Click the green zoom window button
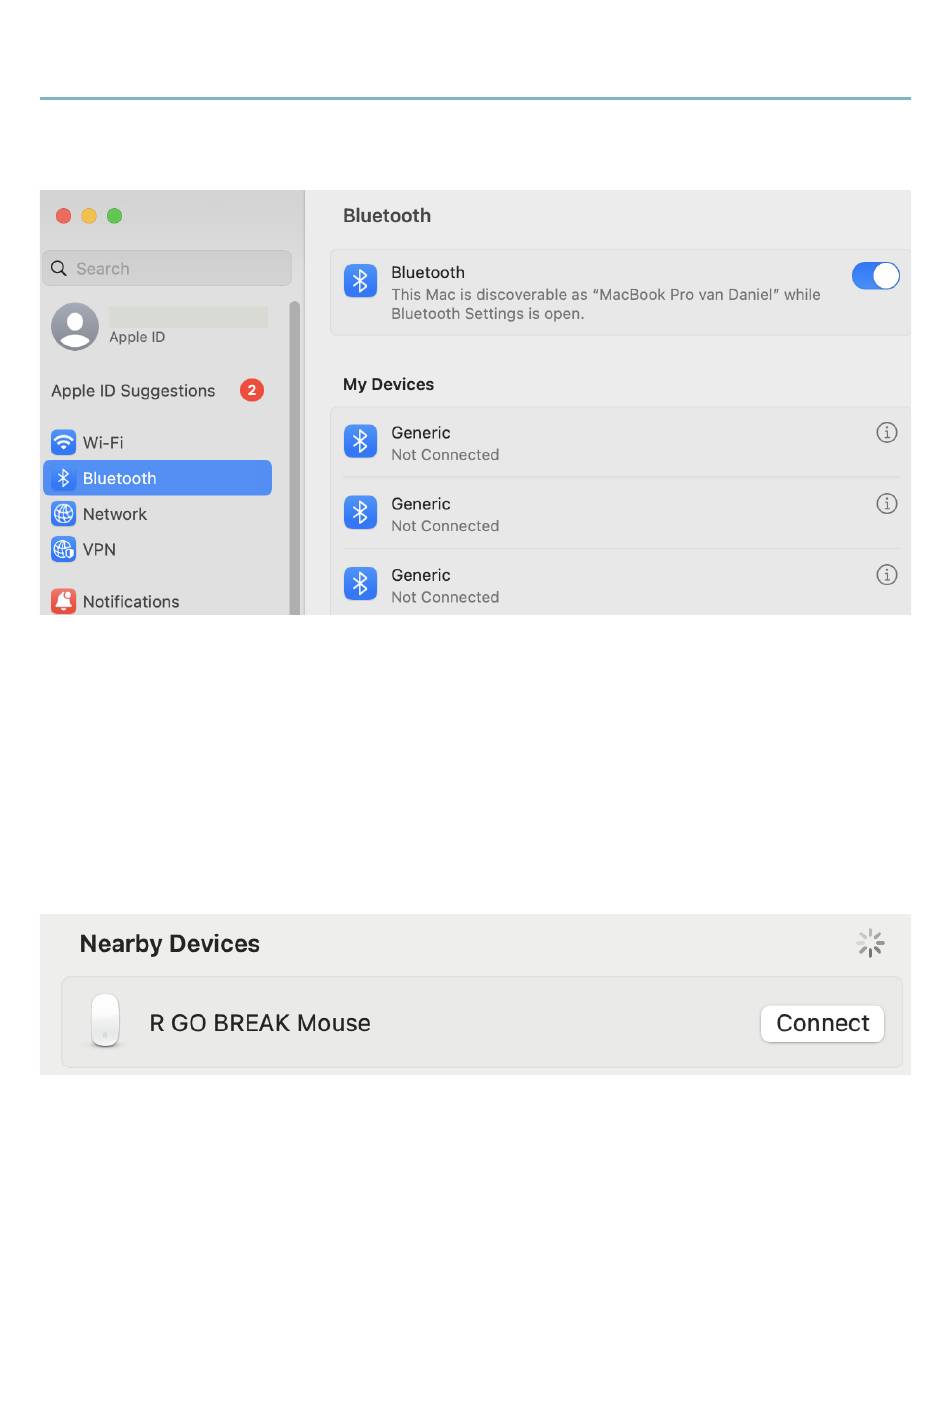This screenshot has height=1425, width=950. pos(115,216)
